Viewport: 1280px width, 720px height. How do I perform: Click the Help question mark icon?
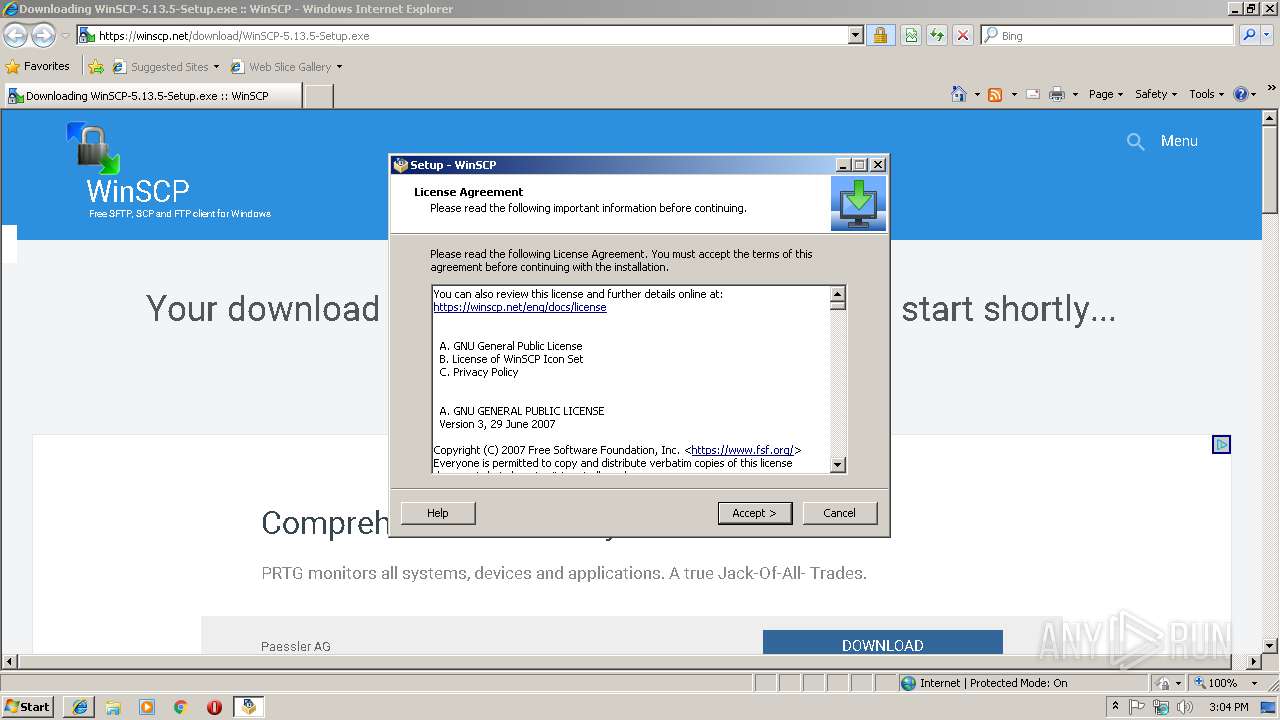coord(1241,94)
